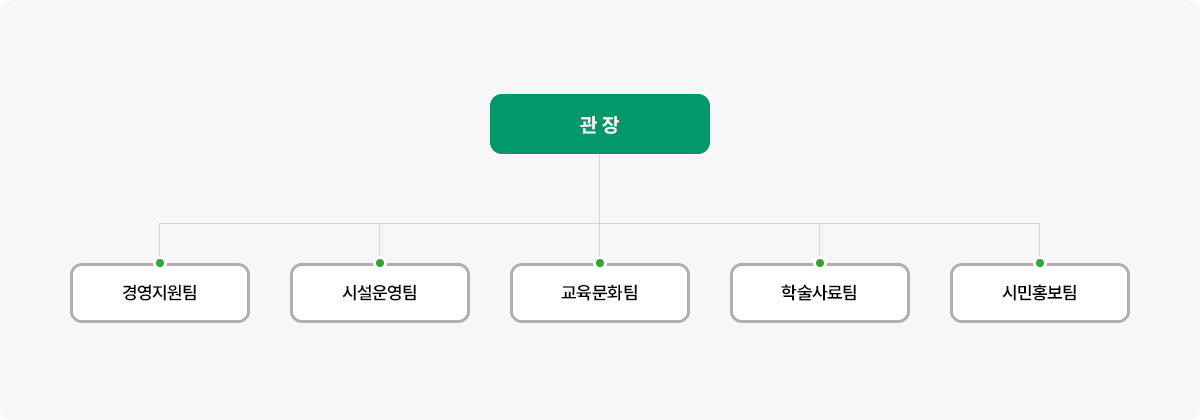Click horizontal connector between 경영지원팀 and 시설운영팀 branches
Viewport: 1200px width, 420px height.
pyautogui.click(x=270, y=224)
